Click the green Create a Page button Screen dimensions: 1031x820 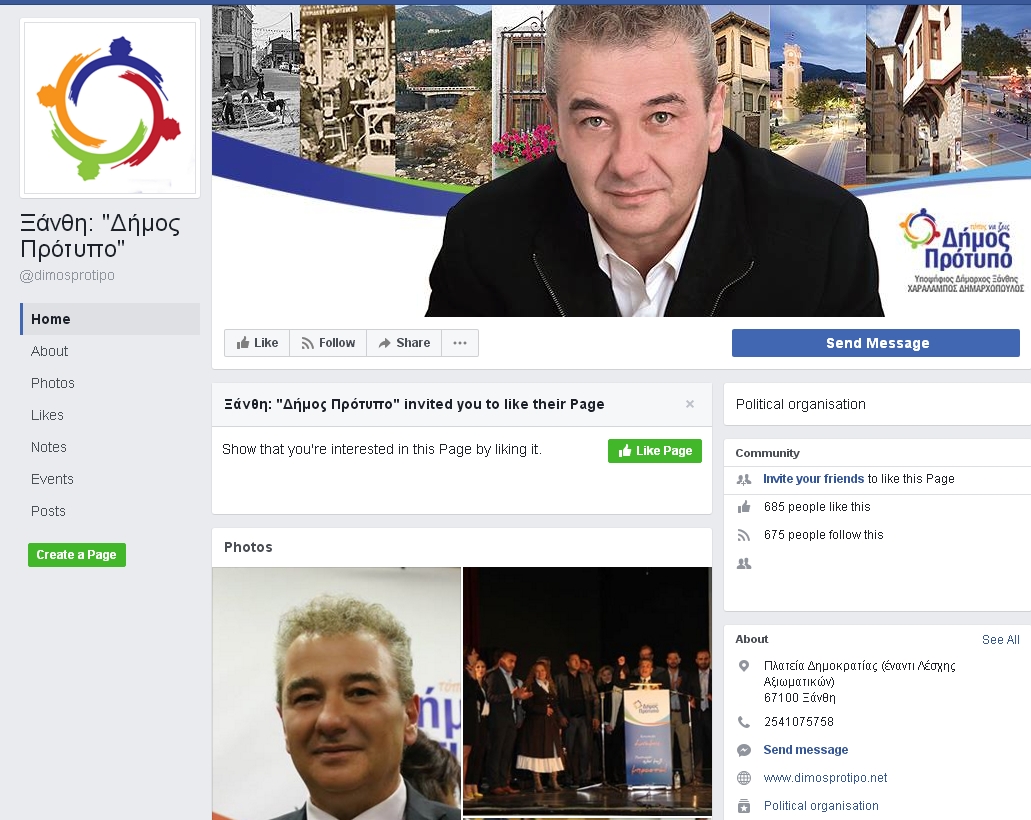pos(77,554)
